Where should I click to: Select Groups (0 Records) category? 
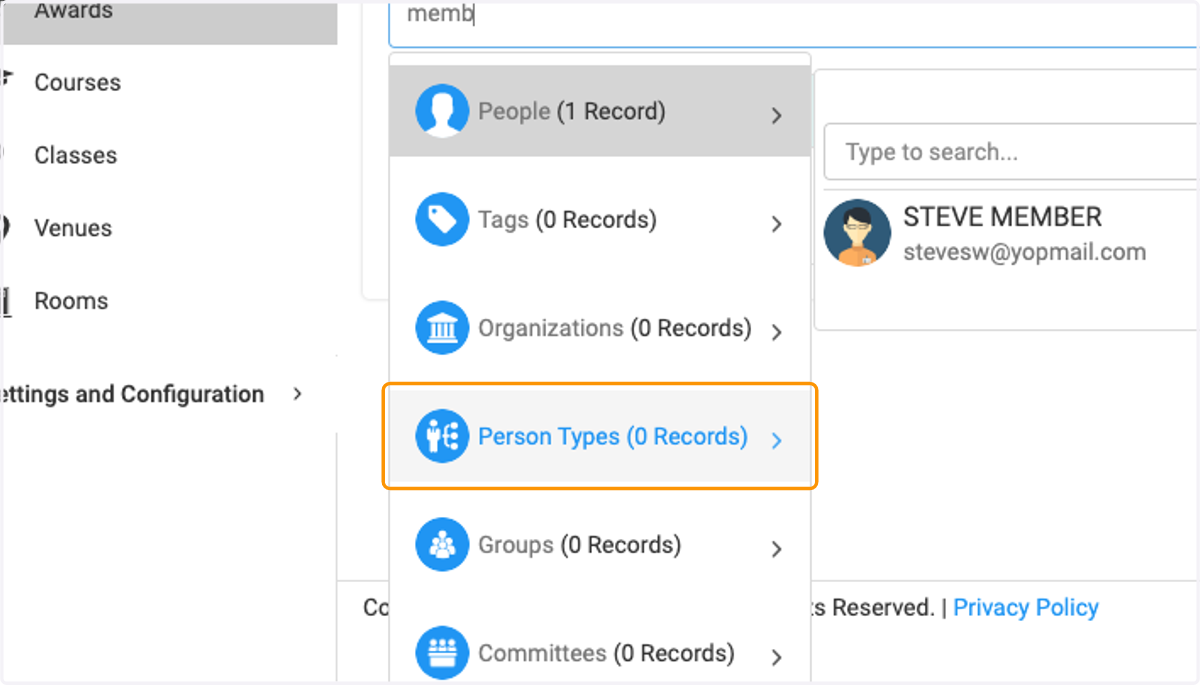pos(600,545)
